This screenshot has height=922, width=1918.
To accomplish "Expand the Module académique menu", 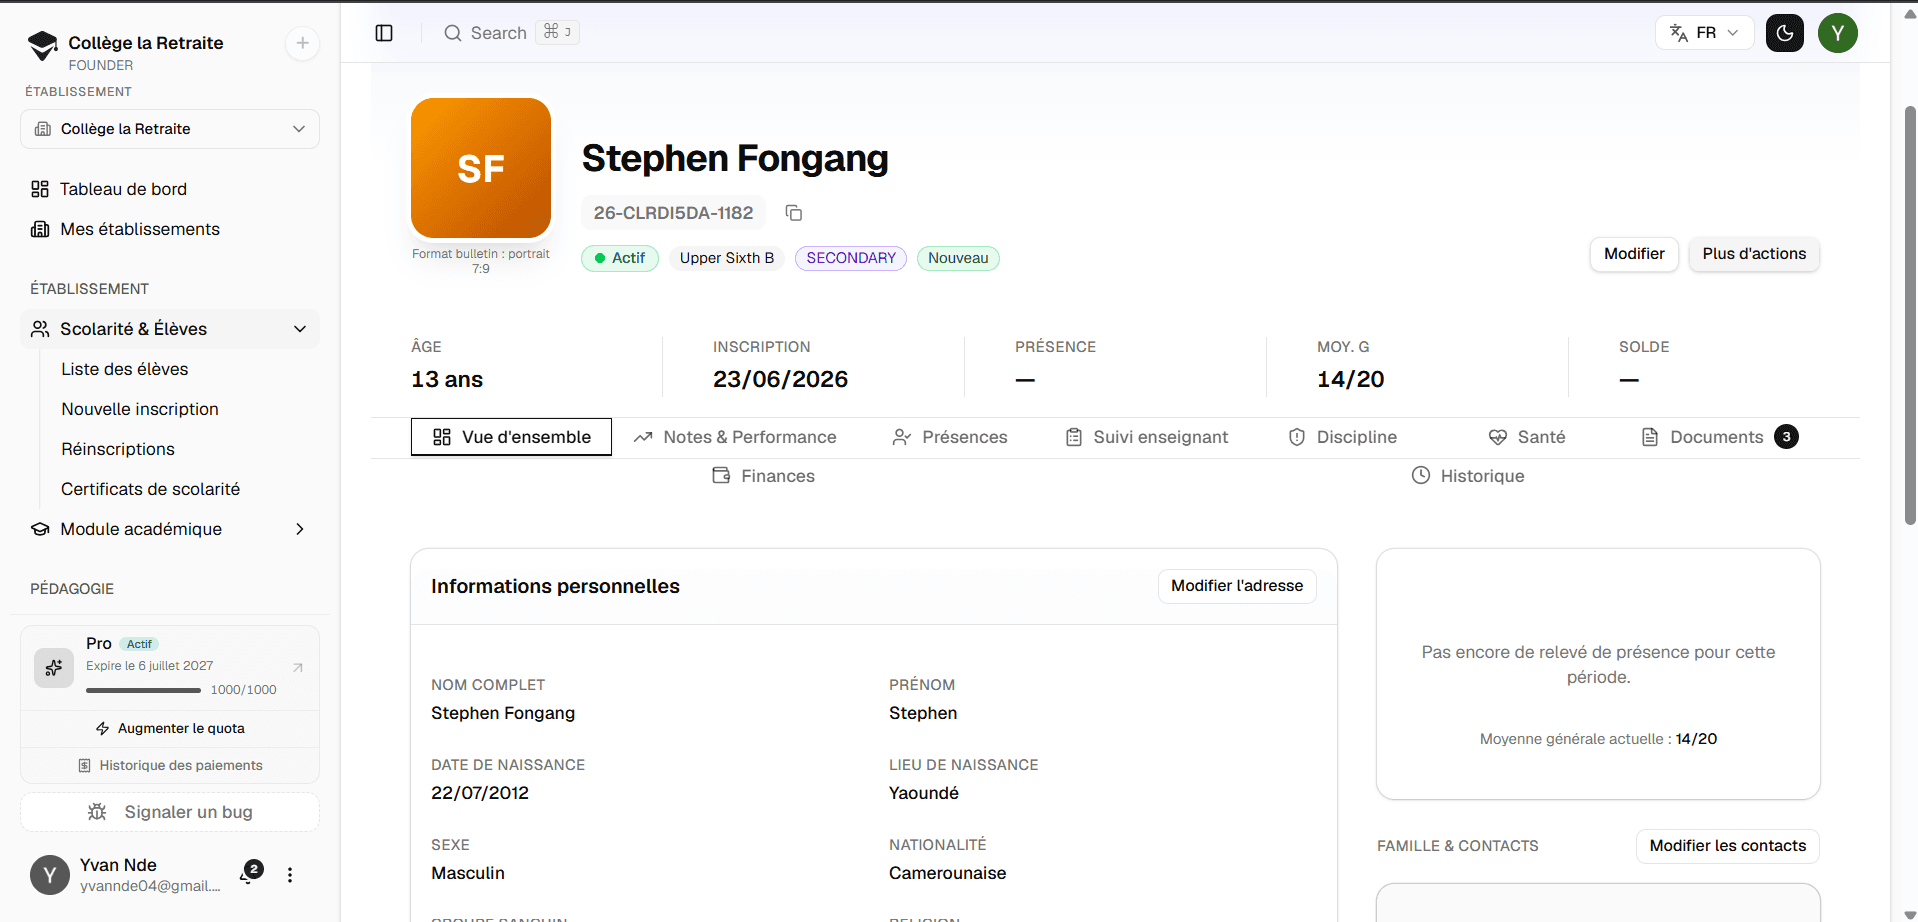I will pos(170,529).
